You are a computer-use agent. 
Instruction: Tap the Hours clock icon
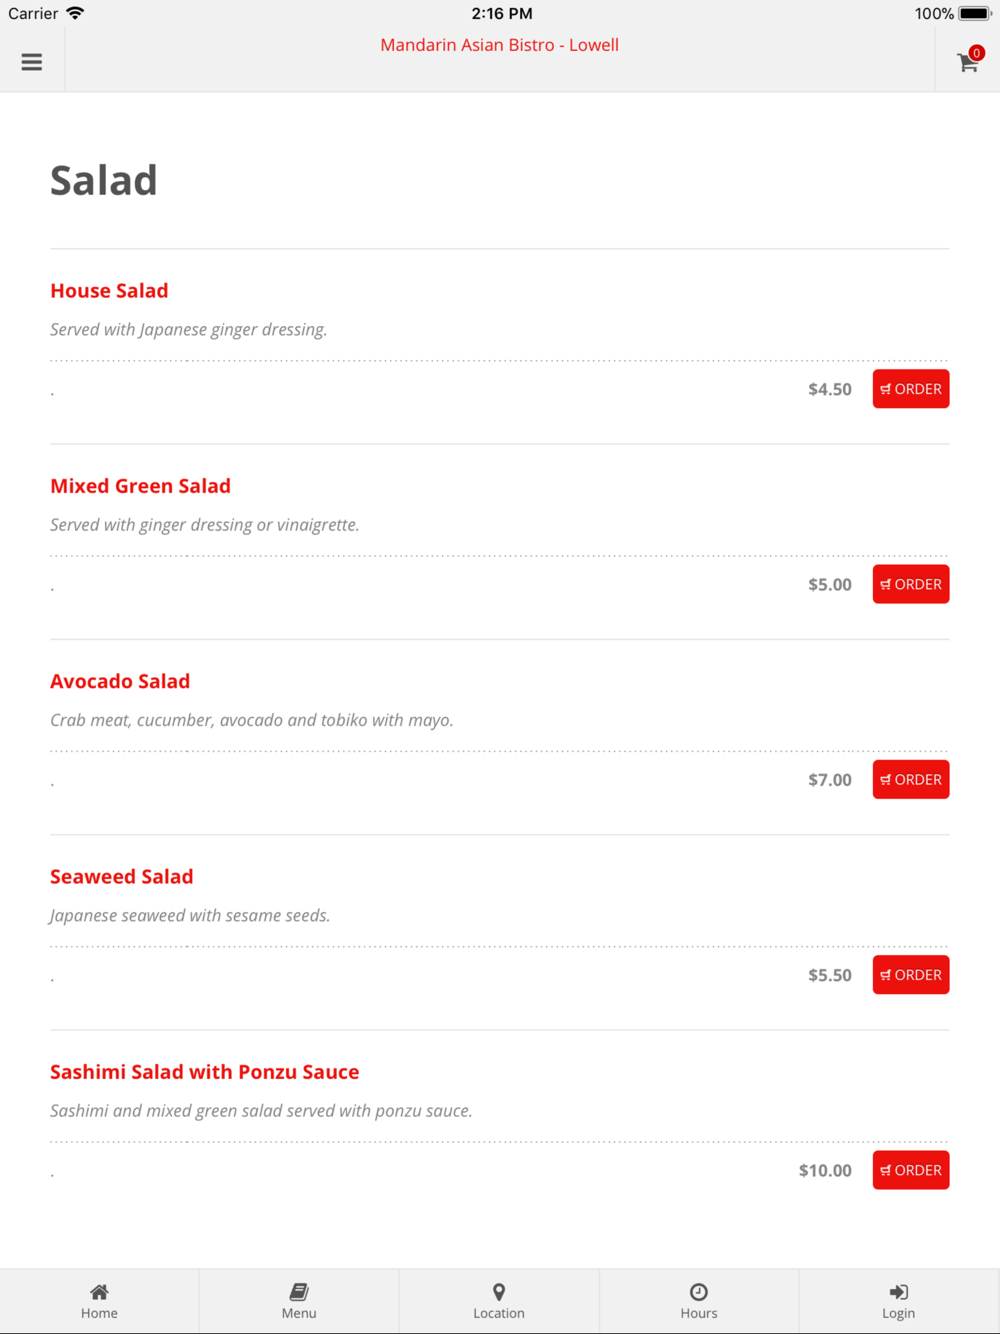699,1292
